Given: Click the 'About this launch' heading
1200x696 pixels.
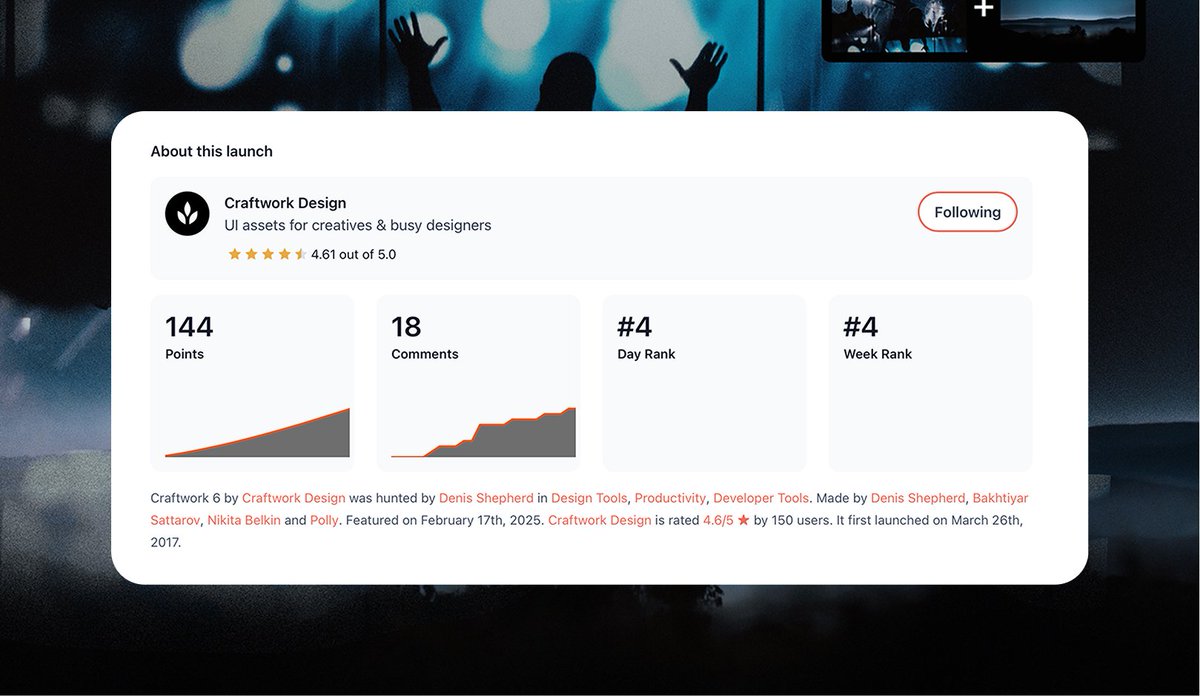Looking at the screenshot, I should point(212,152).
